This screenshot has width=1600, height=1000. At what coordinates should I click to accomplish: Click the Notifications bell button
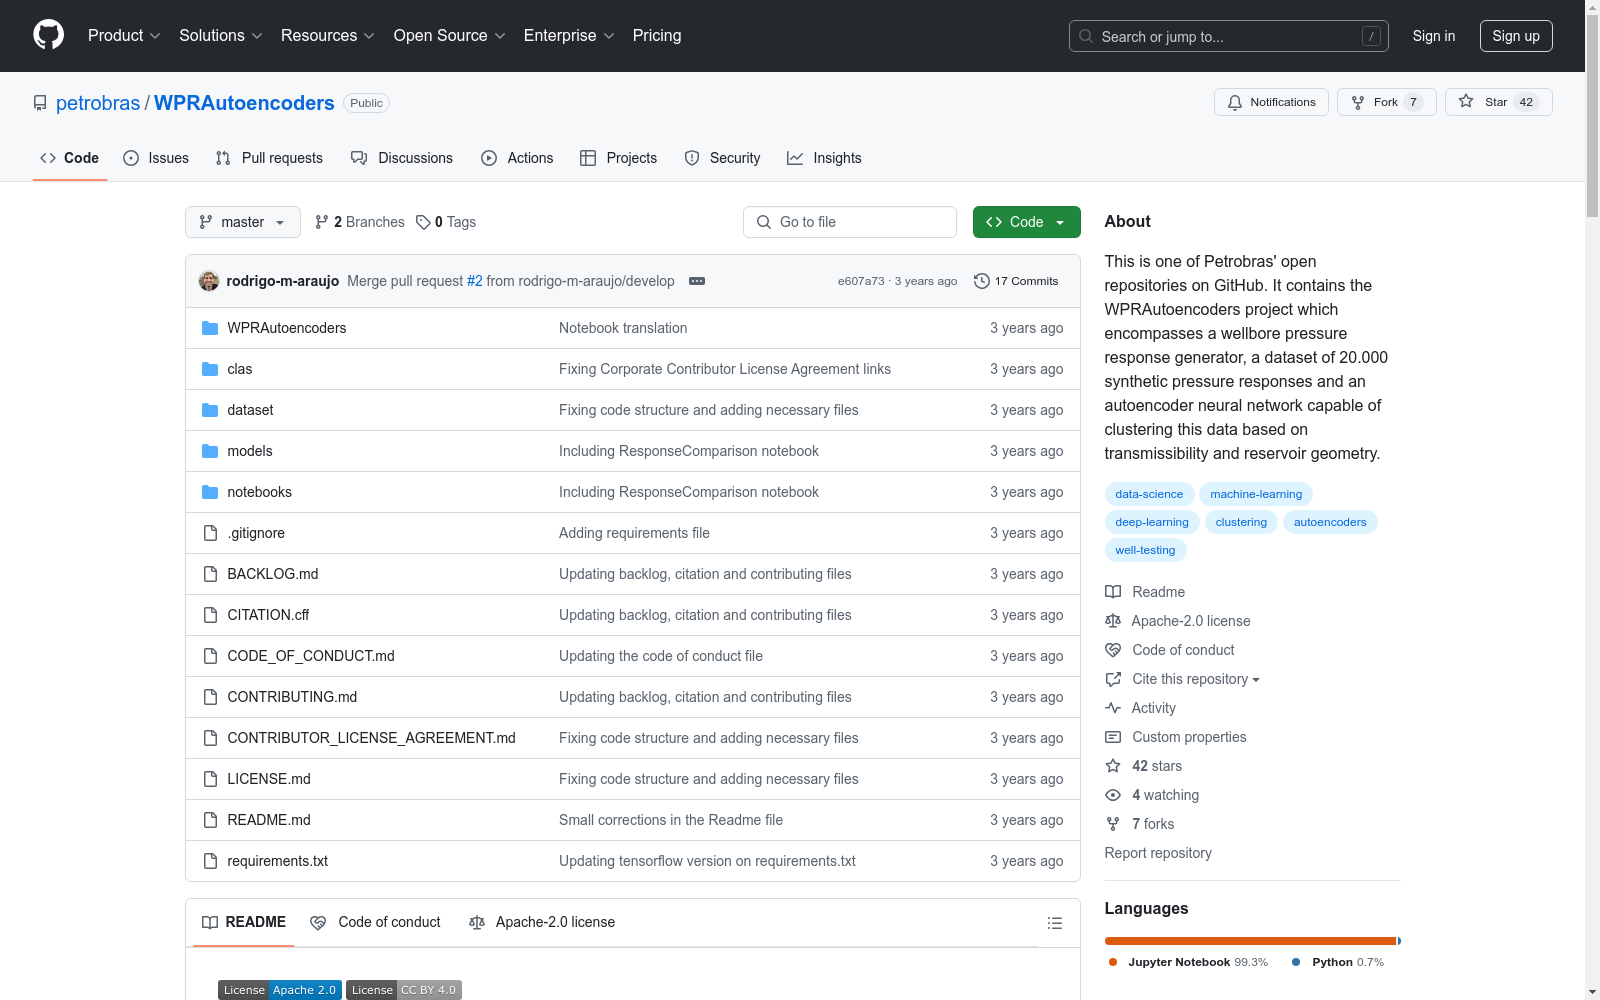(x=1271, y=102)
